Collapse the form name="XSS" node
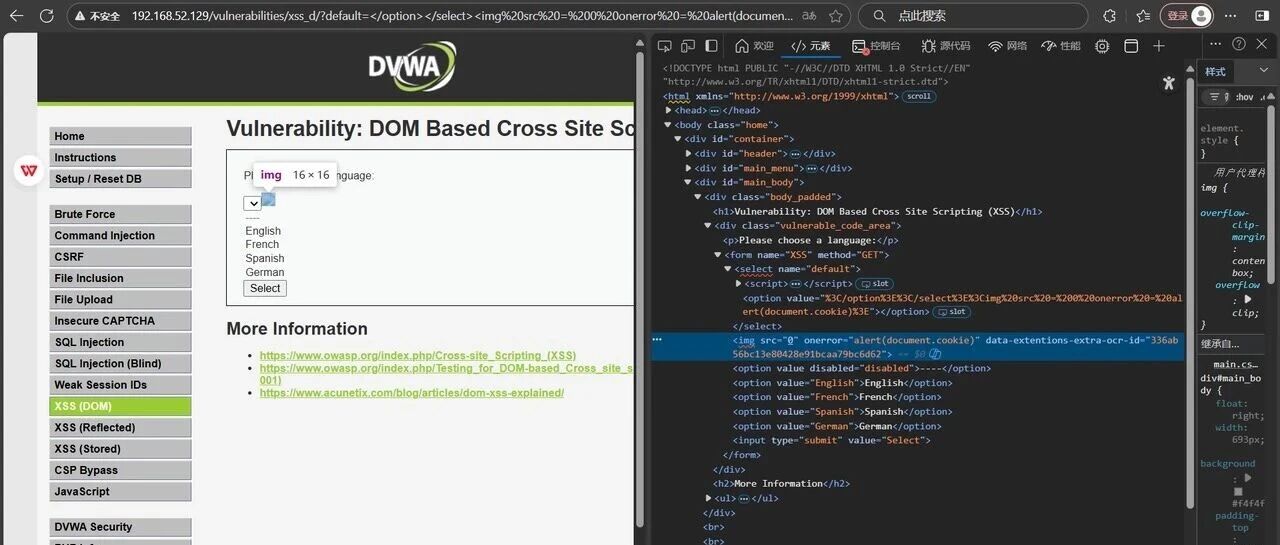 [x=718, y=255]
